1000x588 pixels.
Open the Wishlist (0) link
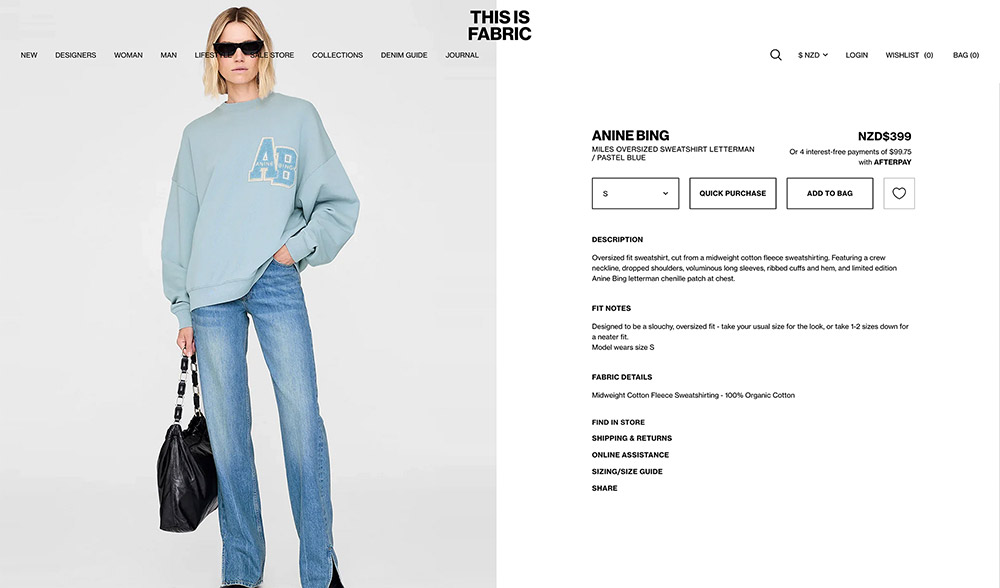909,55
